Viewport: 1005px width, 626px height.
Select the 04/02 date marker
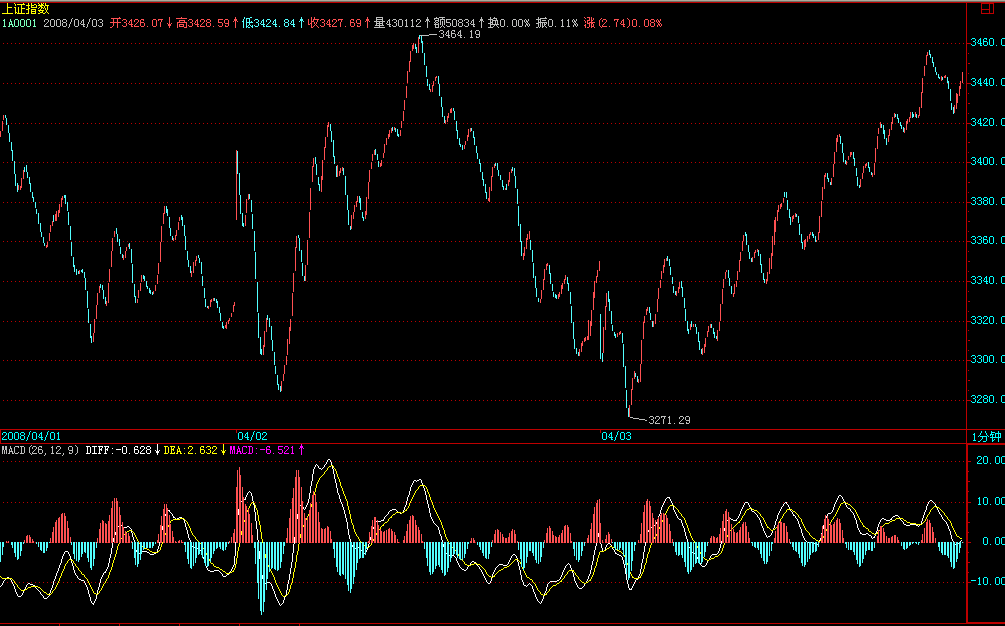click(251, 436)
